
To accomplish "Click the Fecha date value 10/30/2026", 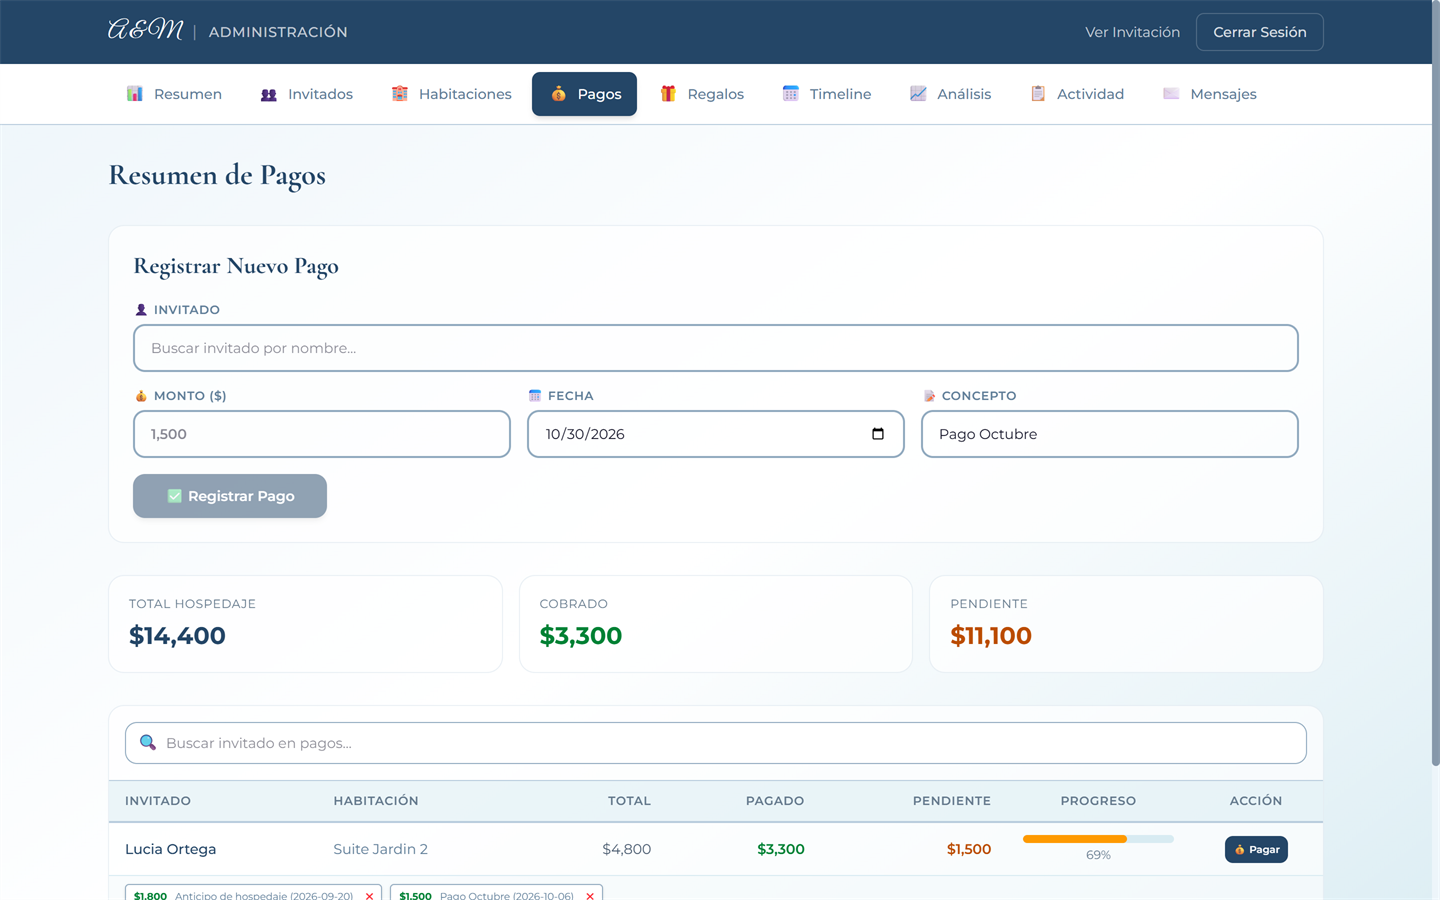I will click(x=585, y=434).
